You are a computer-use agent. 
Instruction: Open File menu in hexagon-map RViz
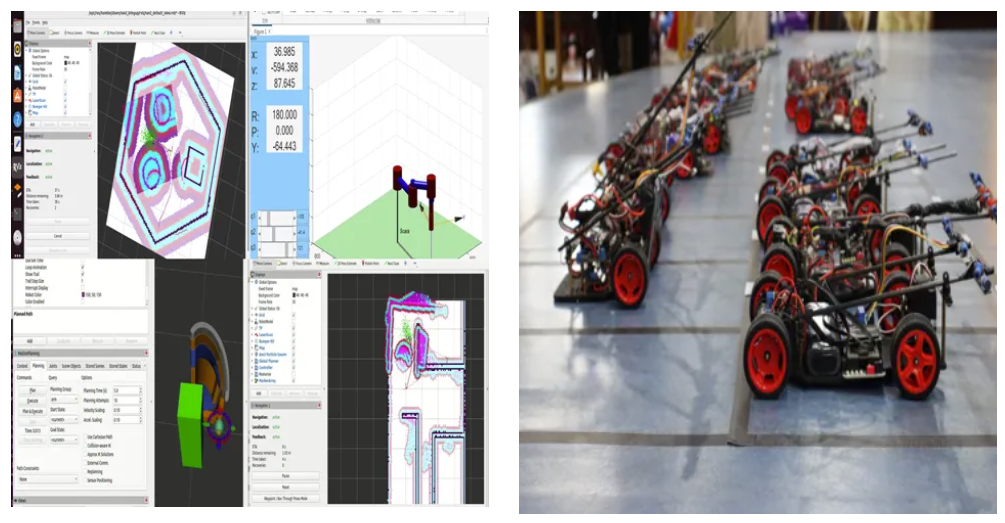pos(28,22)
